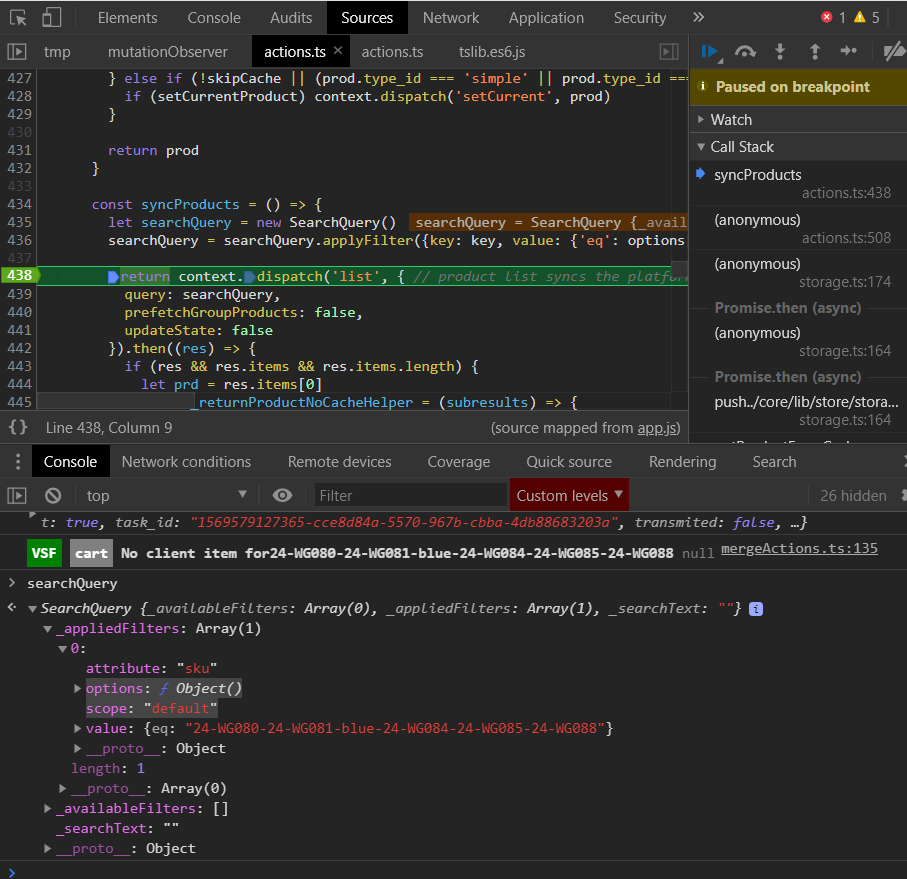
Task: Open the Audits tab
Action: (291, 18)
